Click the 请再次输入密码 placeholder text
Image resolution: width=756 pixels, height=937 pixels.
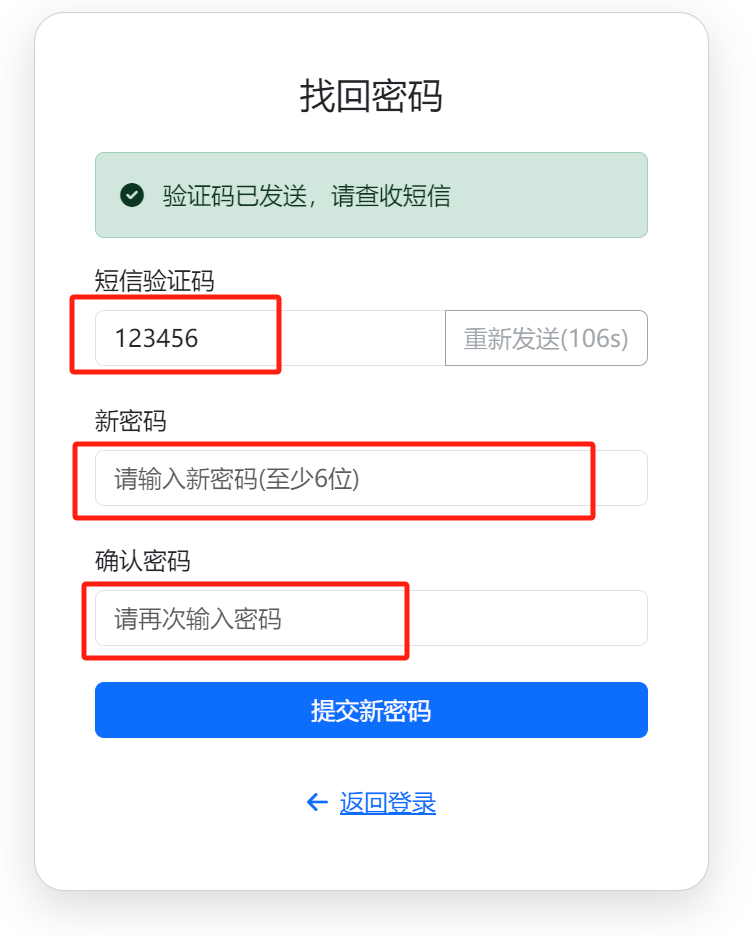click(x=197, y=619)
